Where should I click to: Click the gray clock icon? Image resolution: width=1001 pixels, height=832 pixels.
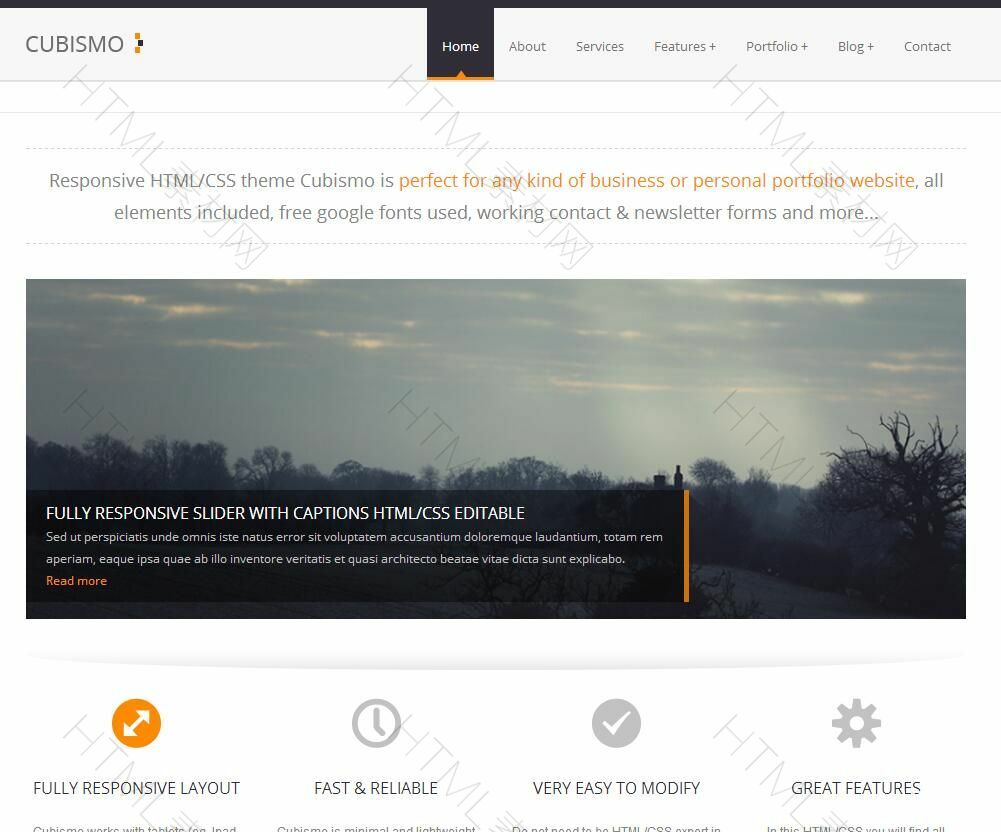(376, 723)
